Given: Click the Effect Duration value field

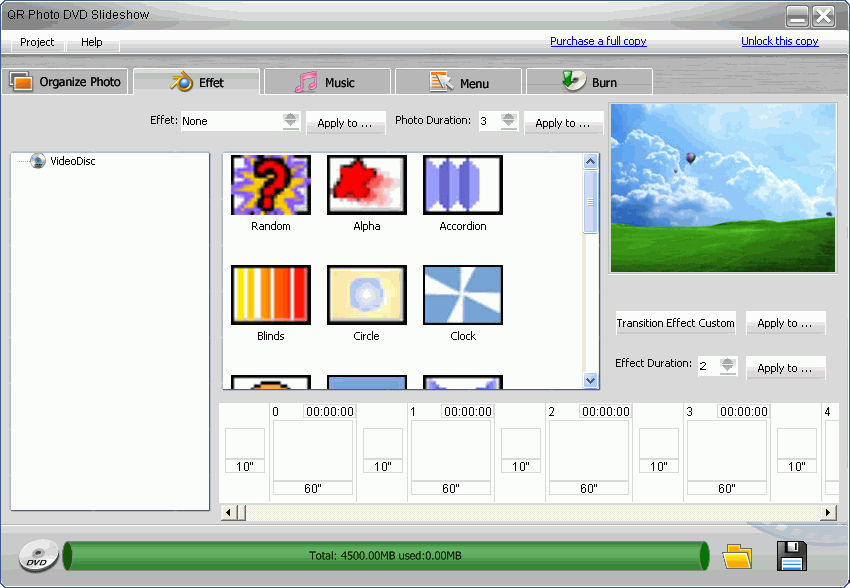Looking at the screenshot, I should pos(708,366).
